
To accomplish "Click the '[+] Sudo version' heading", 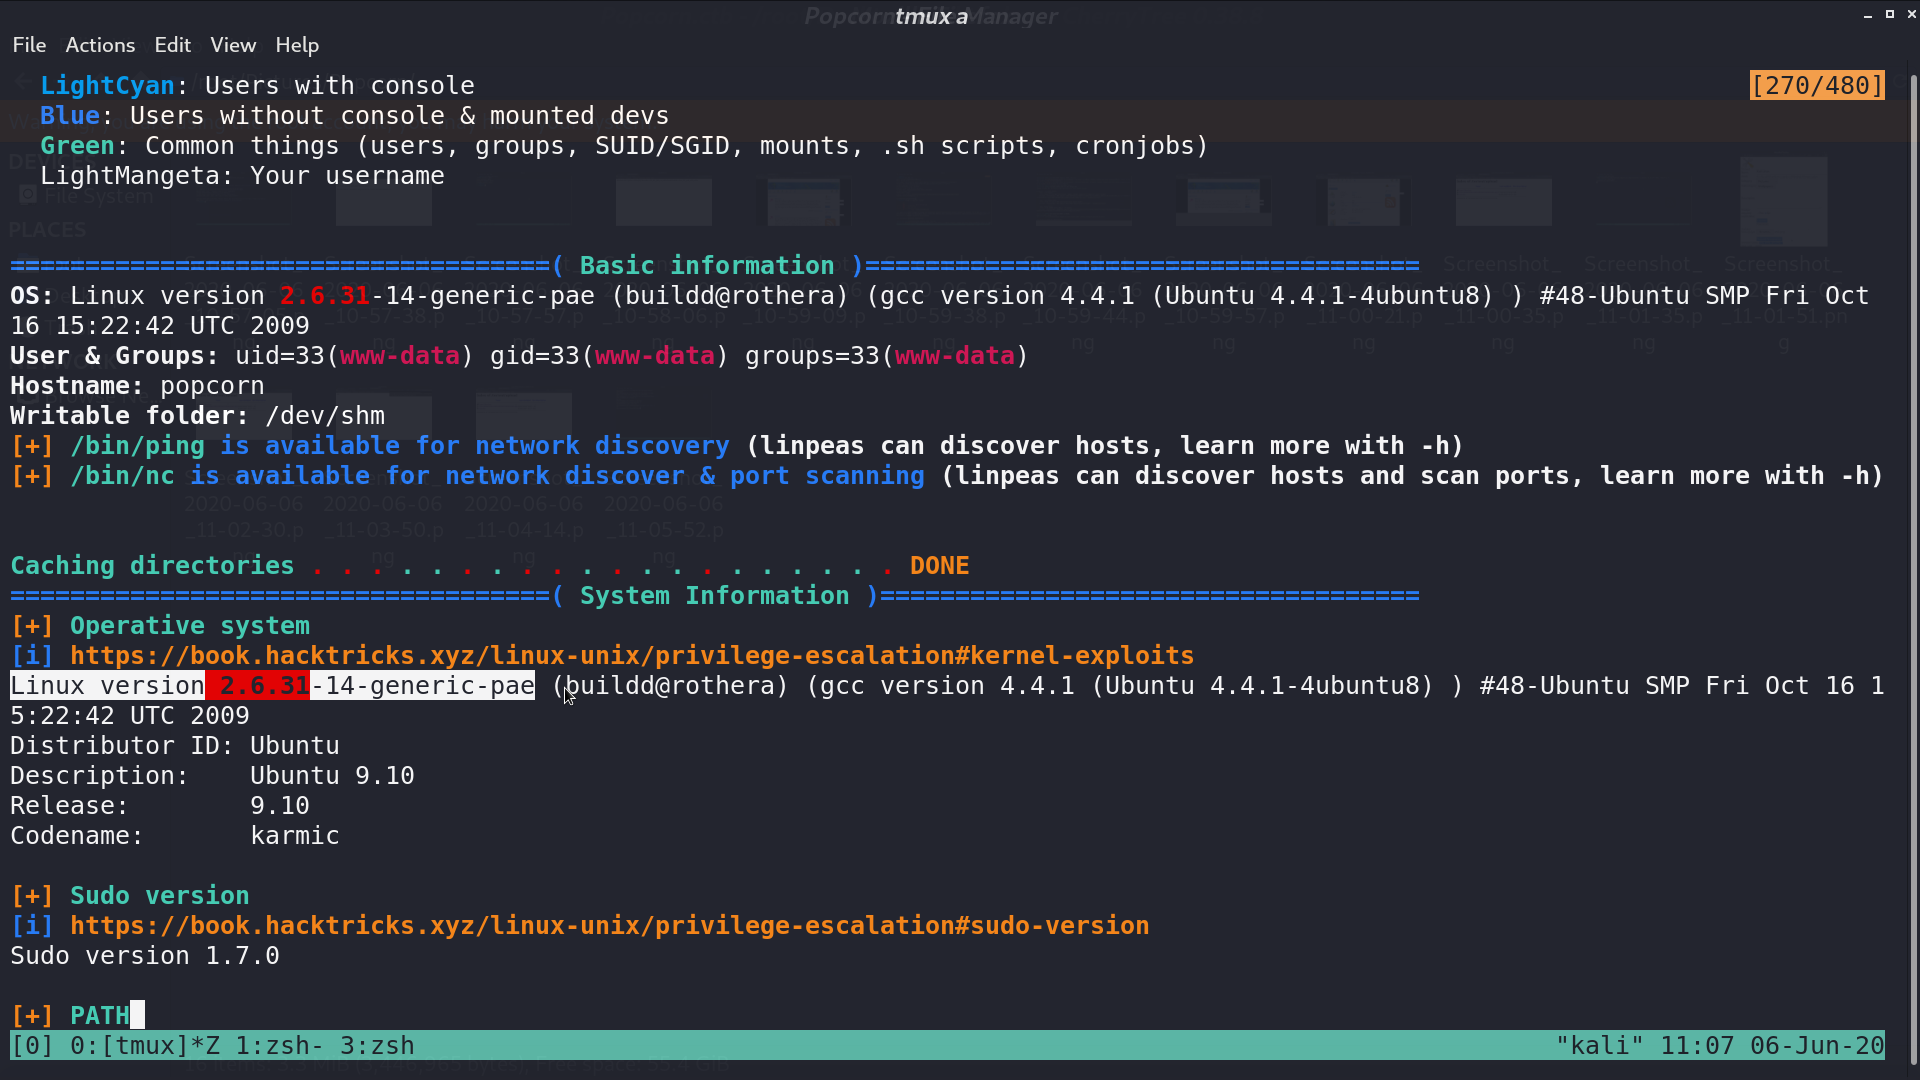I will (x=130, y=896).
